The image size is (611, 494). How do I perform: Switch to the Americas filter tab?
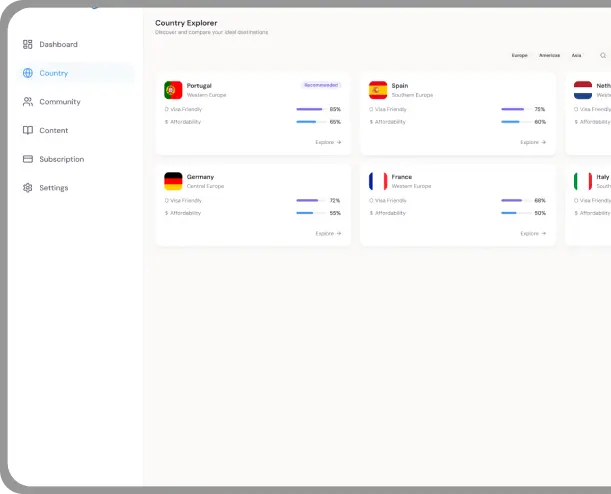click(x=549, y=55)
